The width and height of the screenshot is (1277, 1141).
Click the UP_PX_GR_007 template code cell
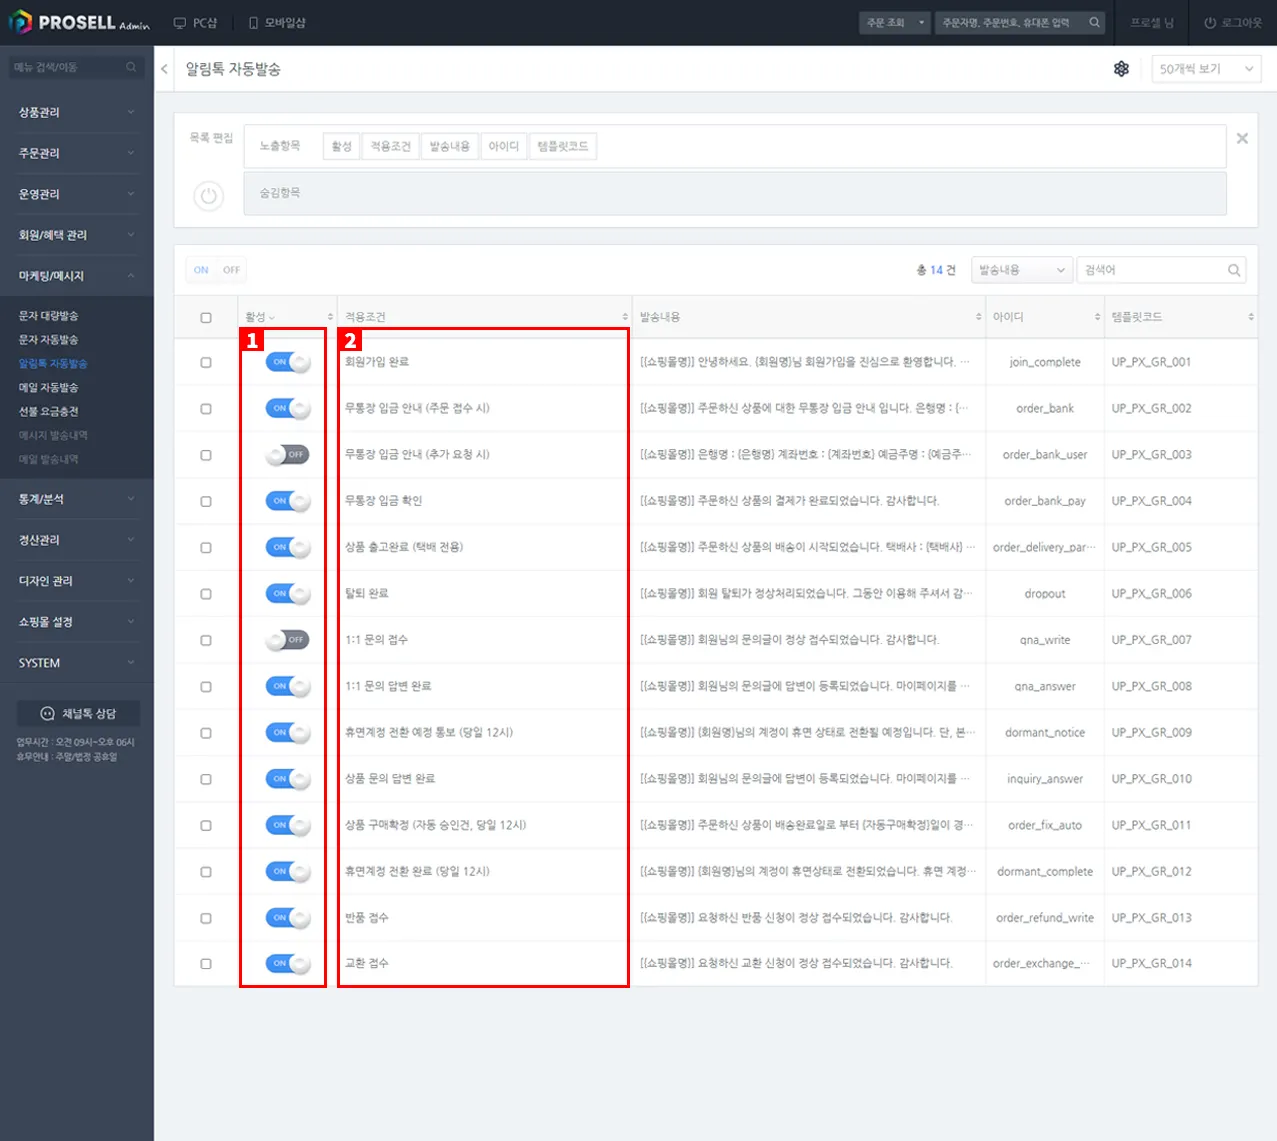pyautogui.click(x=1152, y=640)
